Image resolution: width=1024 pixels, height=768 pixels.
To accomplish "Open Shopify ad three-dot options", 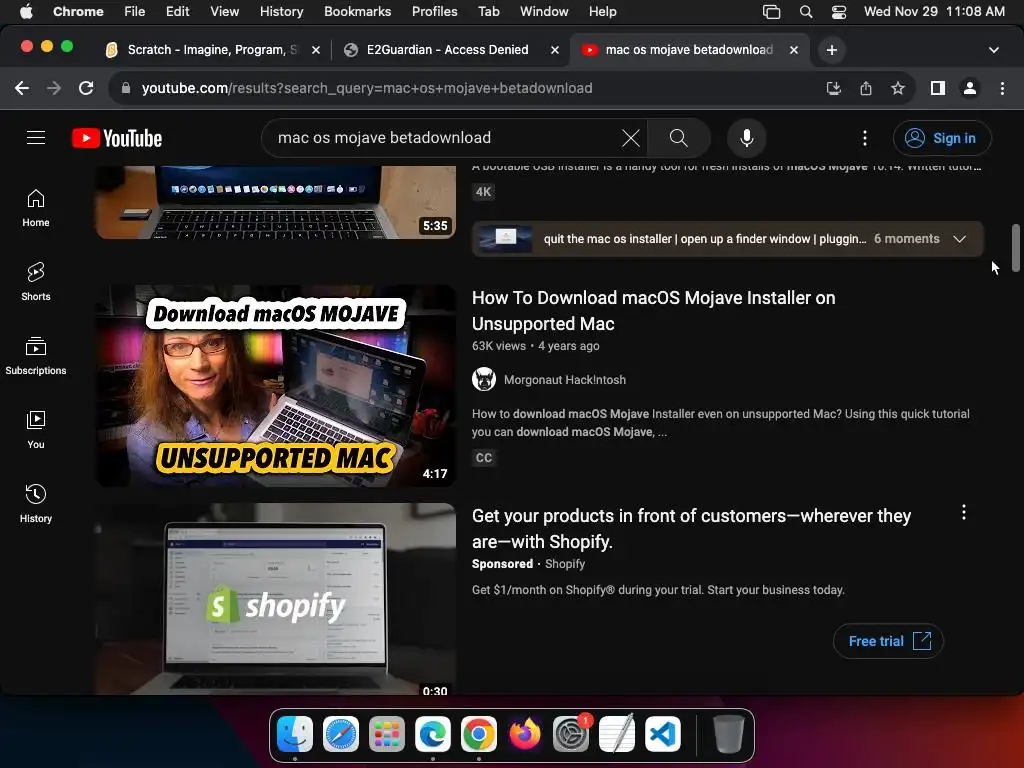I will (x=963, y=513).
